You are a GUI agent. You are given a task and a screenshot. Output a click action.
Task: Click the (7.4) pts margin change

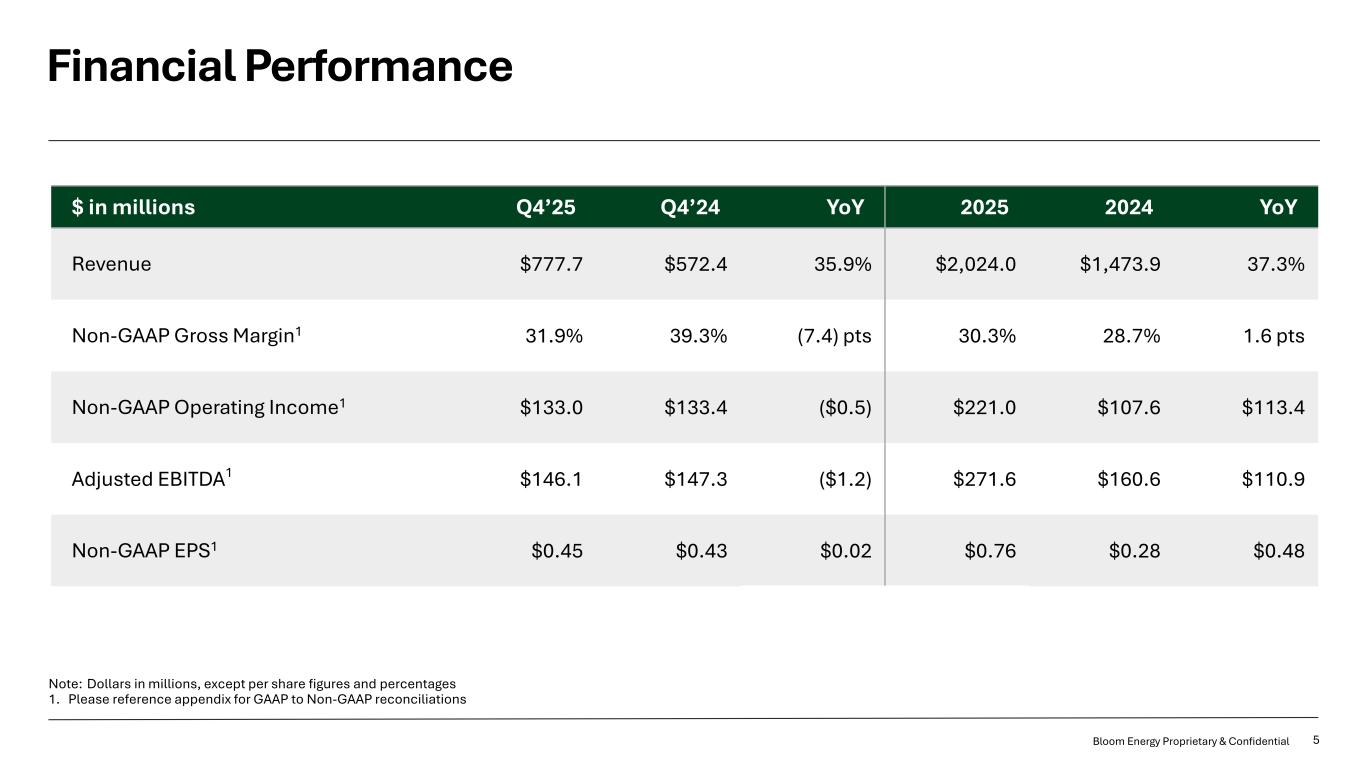pos(828,336)
